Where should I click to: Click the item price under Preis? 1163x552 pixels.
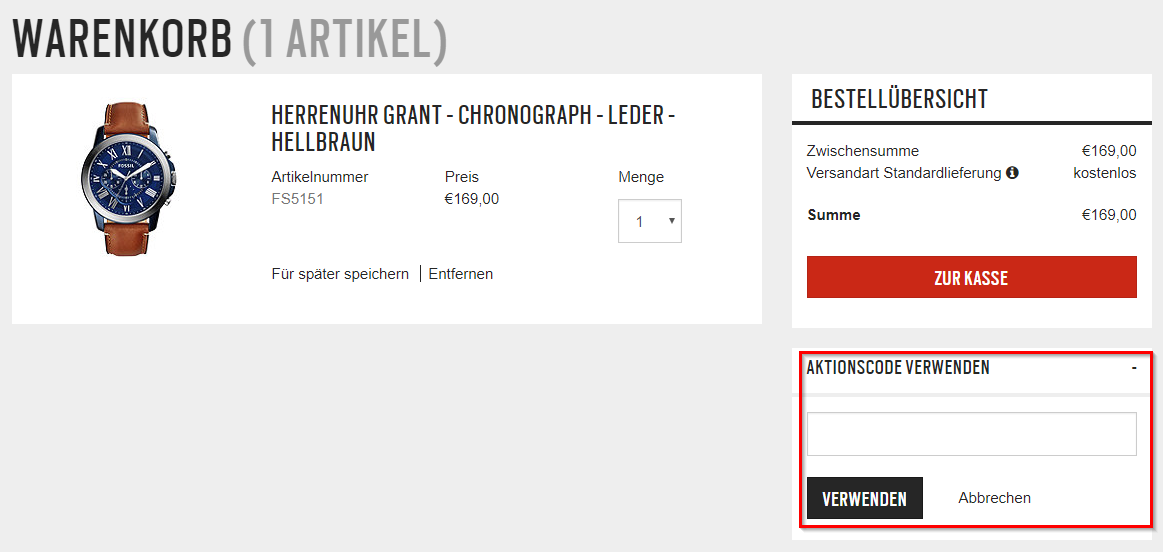coord(472,199)
